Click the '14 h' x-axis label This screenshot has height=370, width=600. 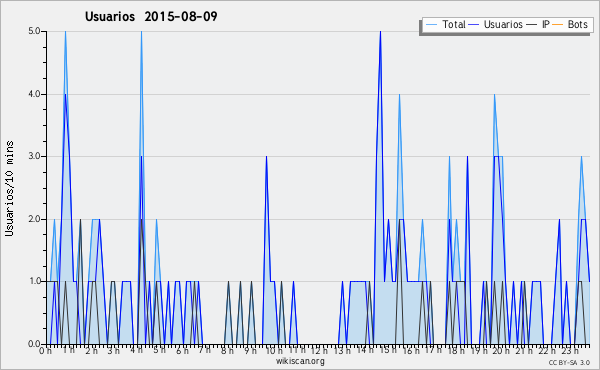pyautogui.click(x=365, y=350)
